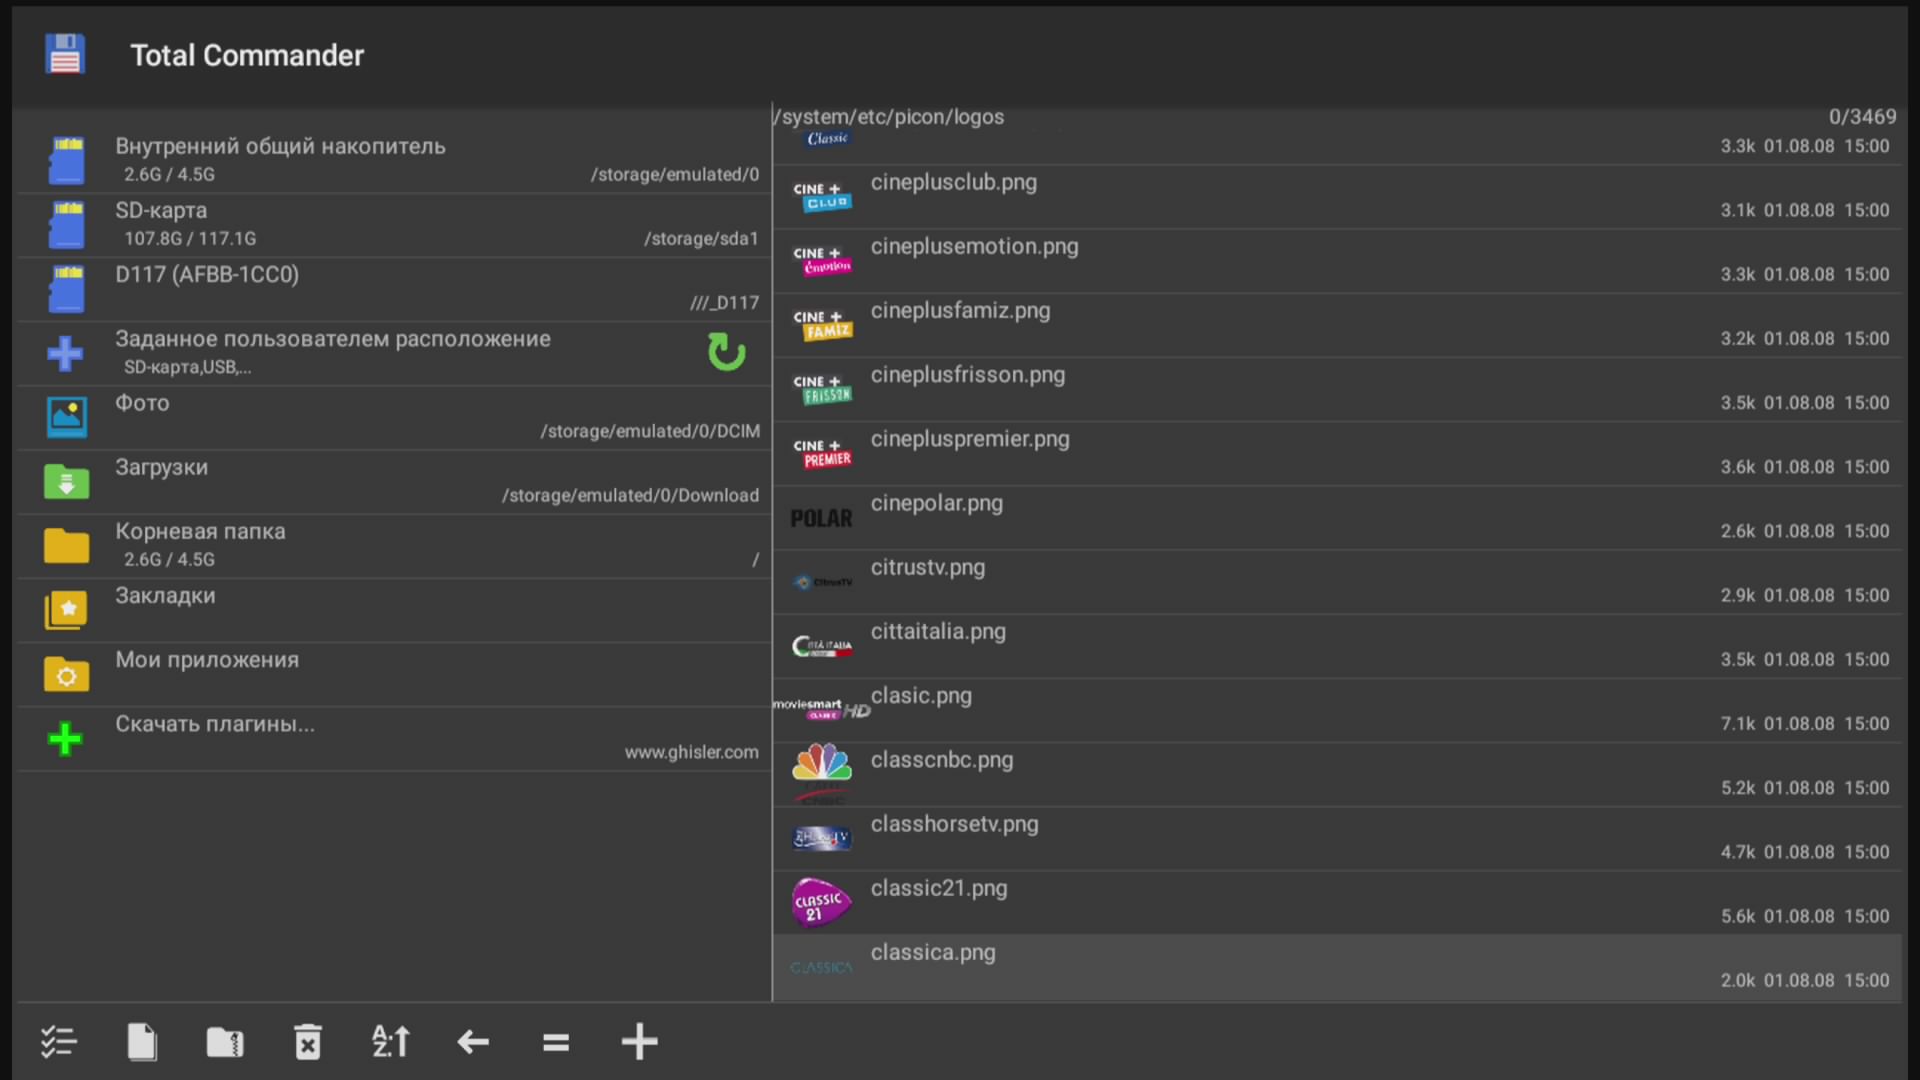Viewport: 1920px width, 1080px height.
Task: Click the Cine+ Famiz logo thumbnail
Action: [822, 325]
